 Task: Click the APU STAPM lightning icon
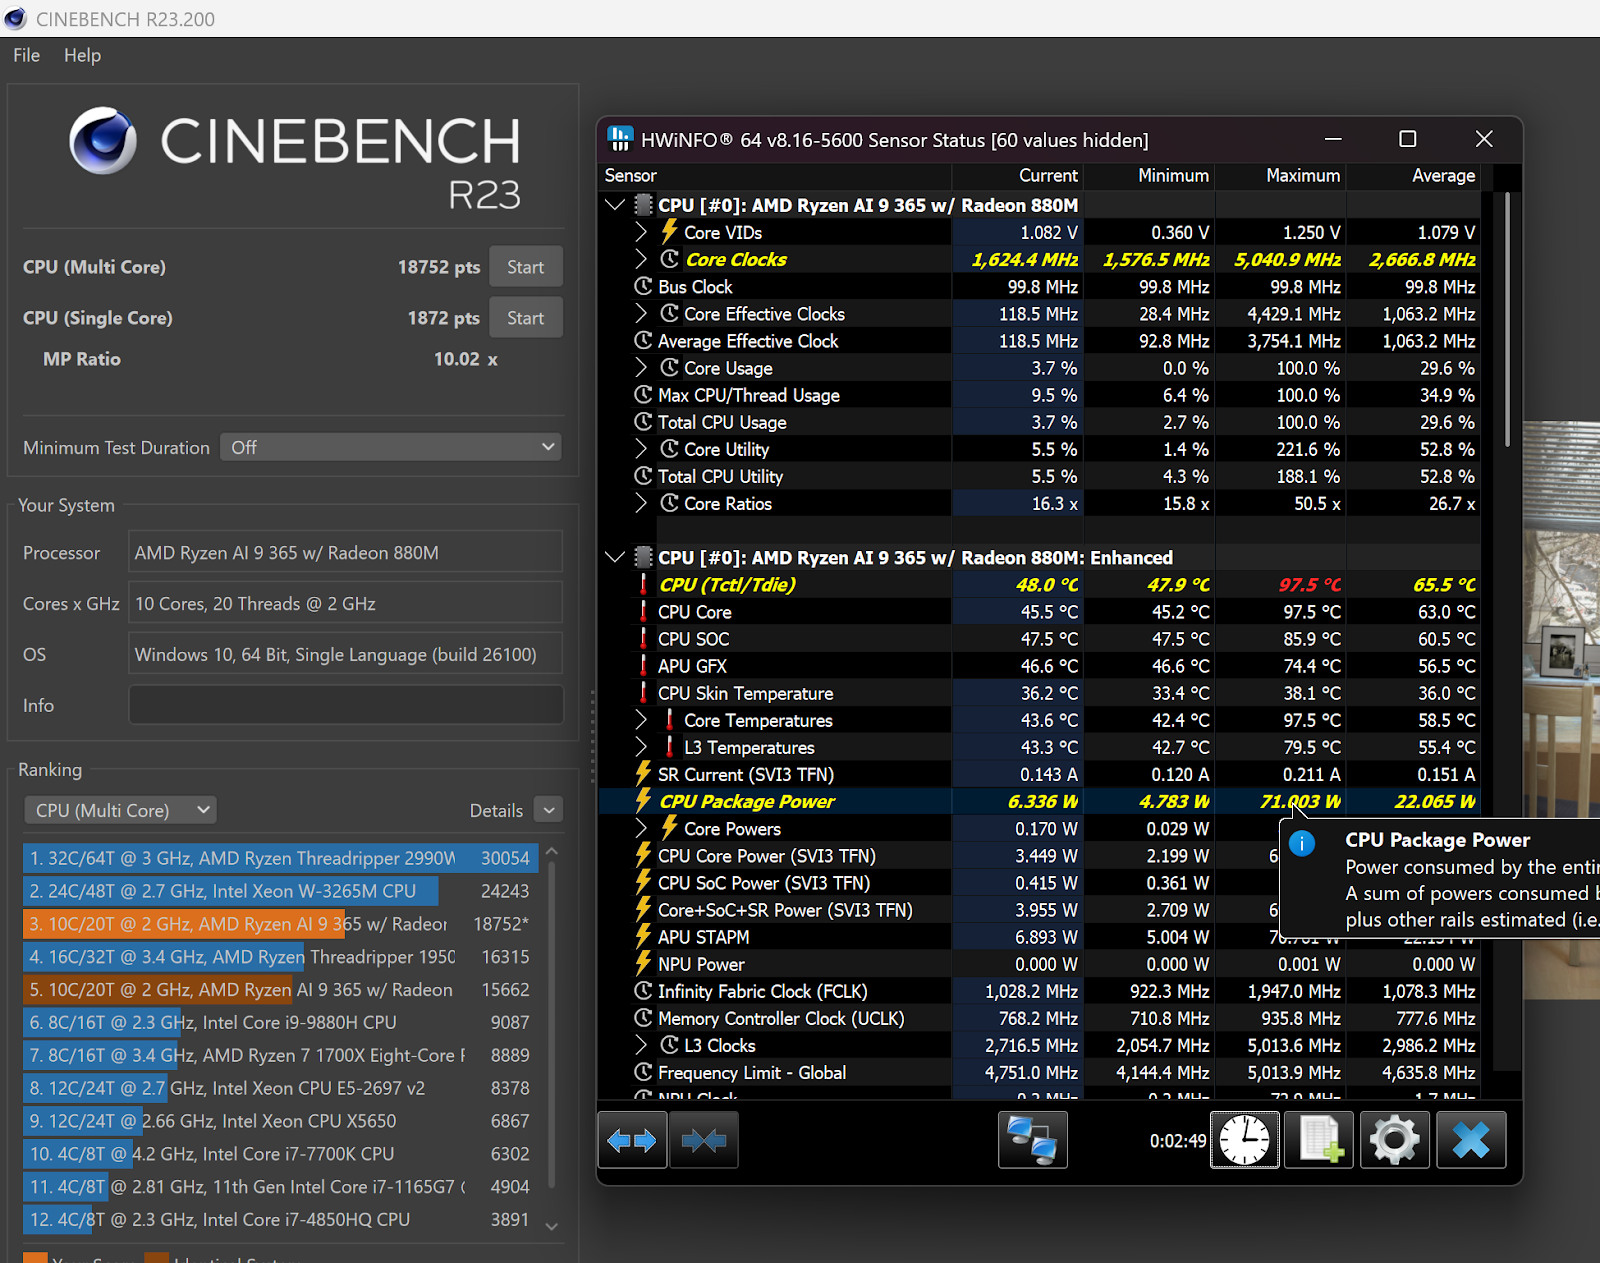point(644,937)
